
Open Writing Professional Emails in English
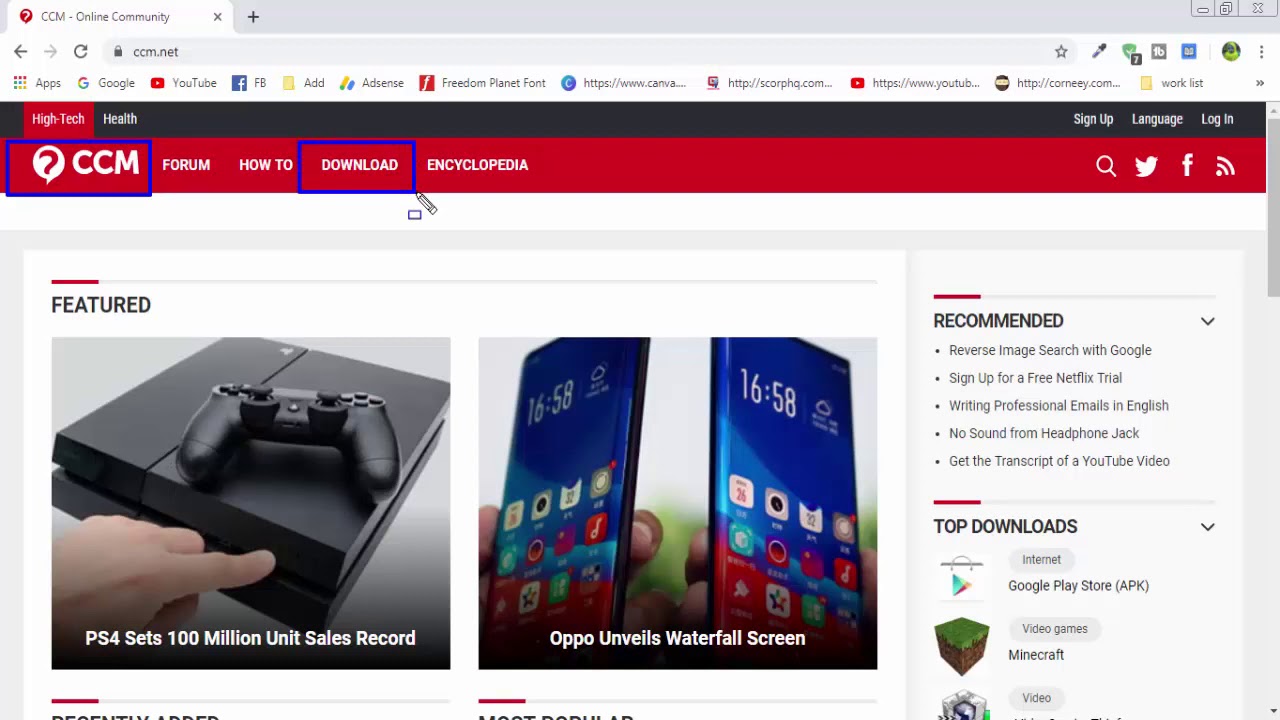(1058, 406)
